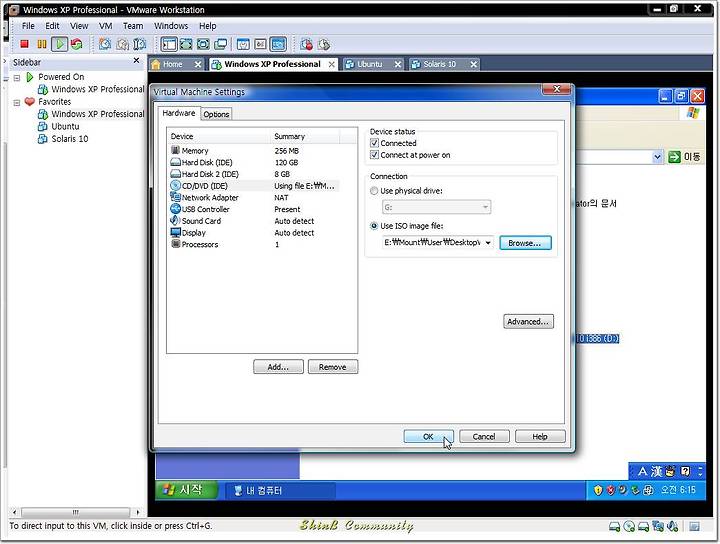Select the Use physical drive radio button
Image resolution: width=720 pixels, height=544 pixels.
pos(374,191)
